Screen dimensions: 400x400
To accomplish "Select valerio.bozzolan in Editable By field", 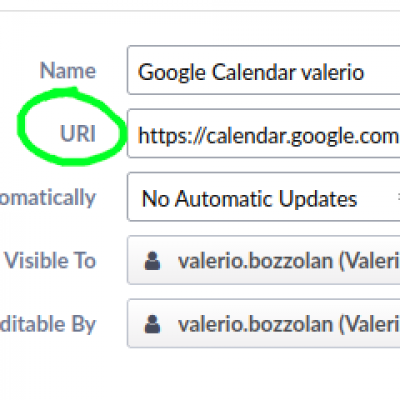I will point(255,324).
